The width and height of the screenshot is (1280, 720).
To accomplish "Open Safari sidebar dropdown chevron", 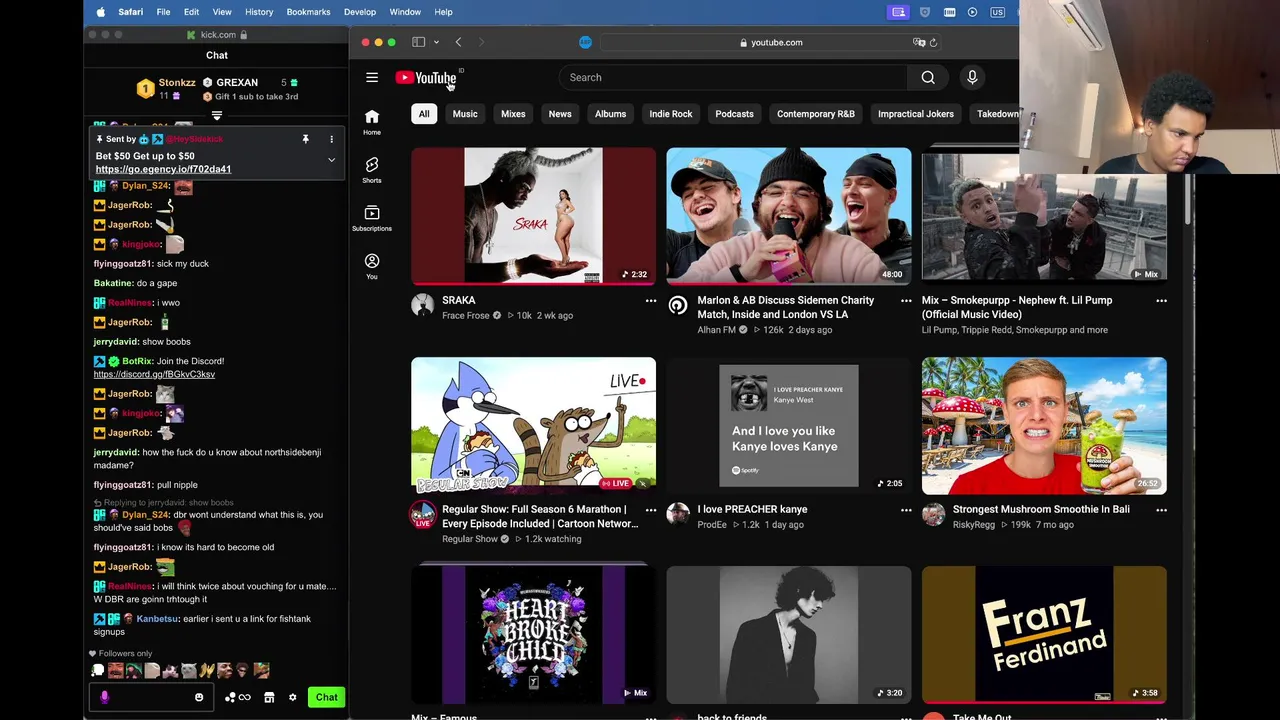I will [x=436, y=42].
